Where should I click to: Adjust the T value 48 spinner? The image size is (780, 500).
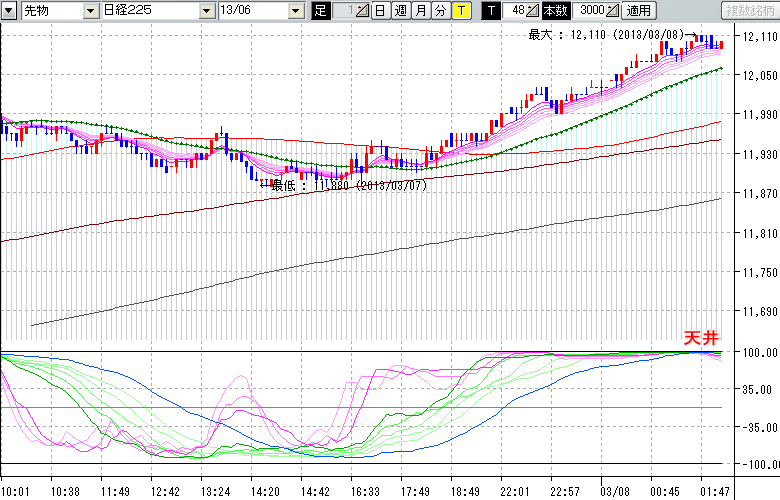(x=533, y=11)
